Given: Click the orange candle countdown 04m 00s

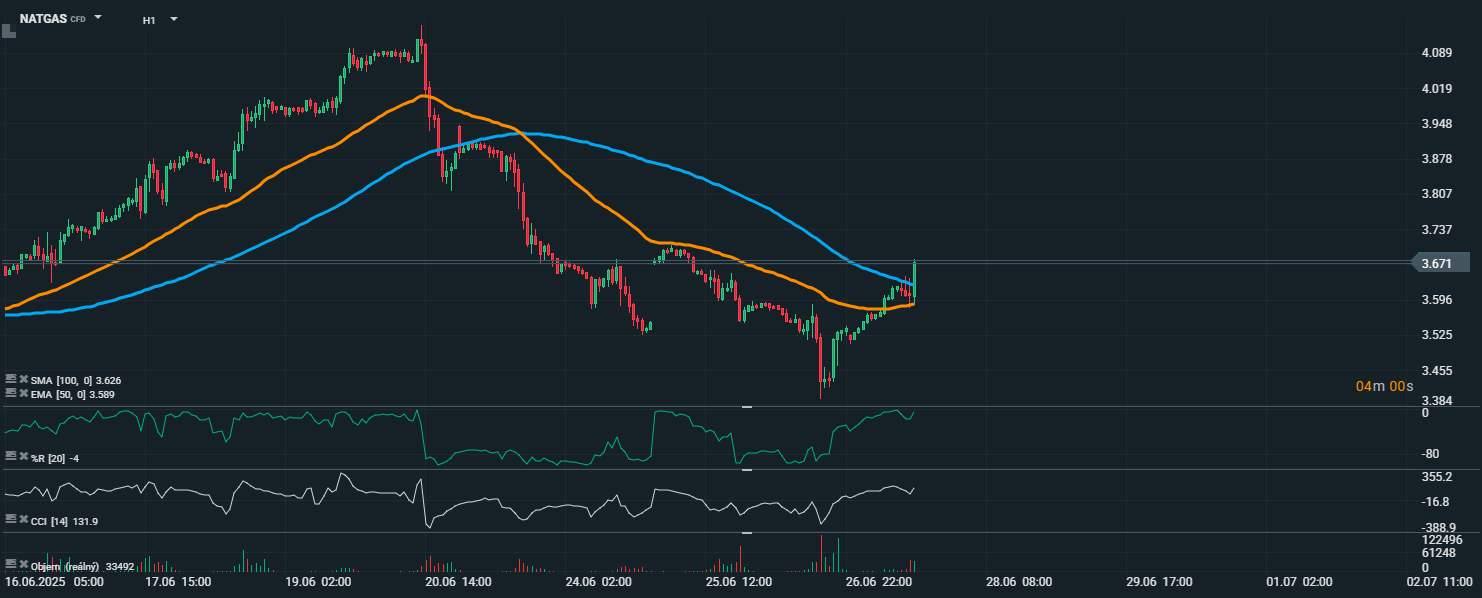Looking at the screenshot, I should click(1385, 386).
